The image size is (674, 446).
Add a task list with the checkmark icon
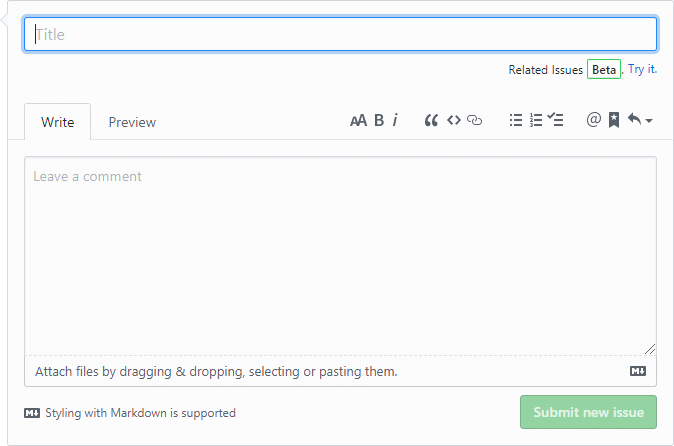557,121
